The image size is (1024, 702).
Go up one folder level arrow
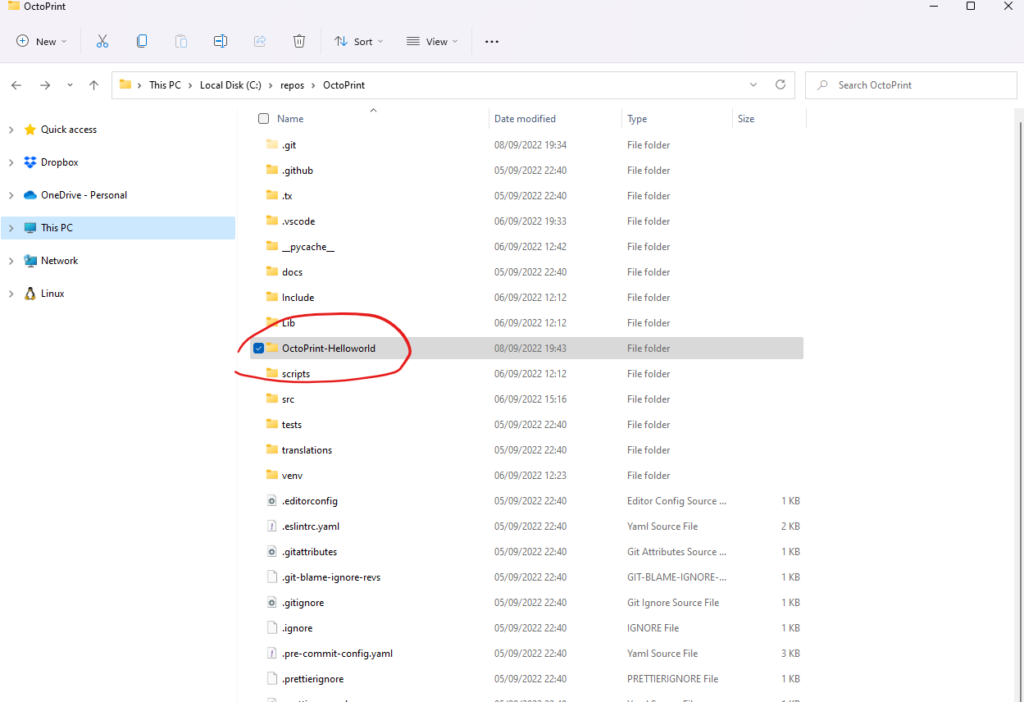[94, 85]
